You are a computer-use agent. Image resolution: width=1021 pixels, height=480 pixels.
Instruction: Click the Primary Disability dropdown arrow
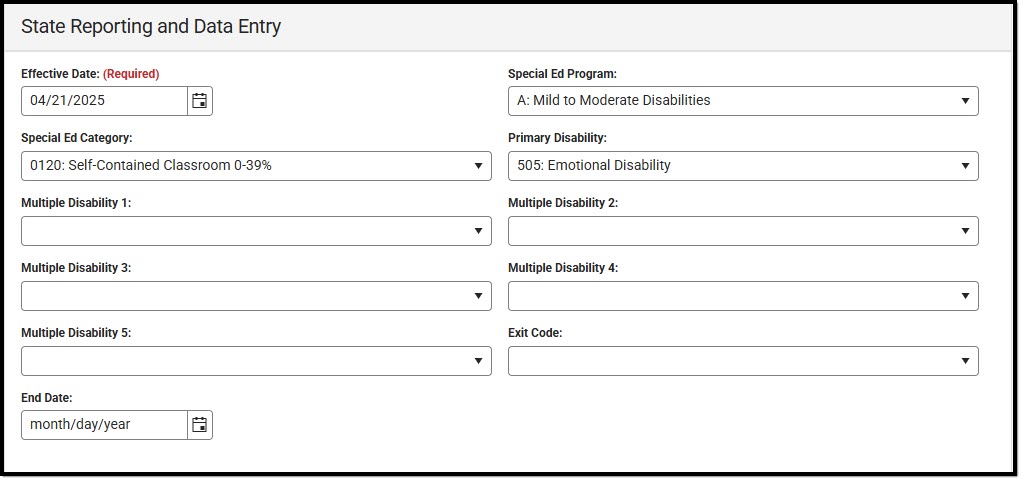click(x=965, y=166)
